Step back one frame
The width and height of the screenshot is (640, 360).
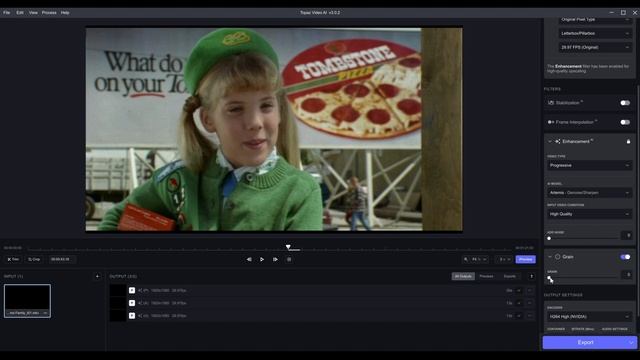coord(249,259)
